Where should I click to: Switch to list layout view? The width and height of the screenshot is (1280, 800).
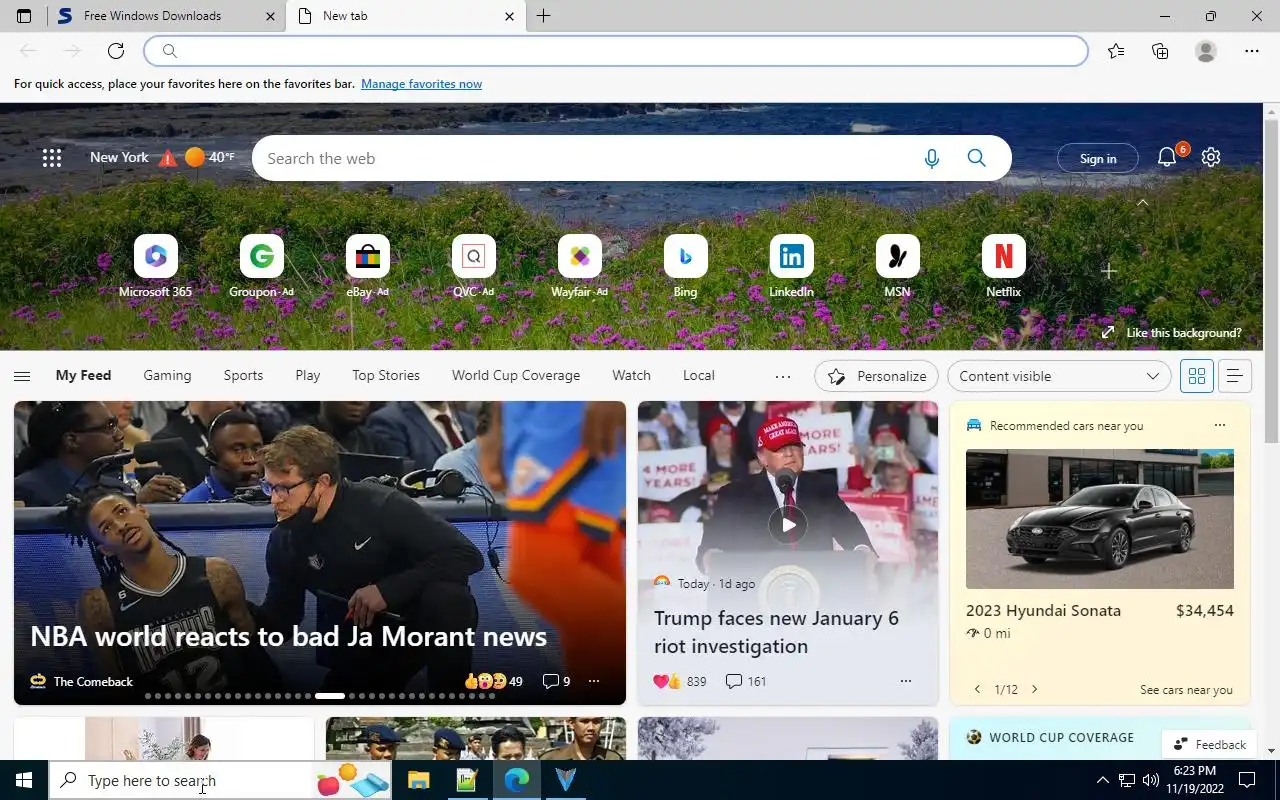[1235, 376]
